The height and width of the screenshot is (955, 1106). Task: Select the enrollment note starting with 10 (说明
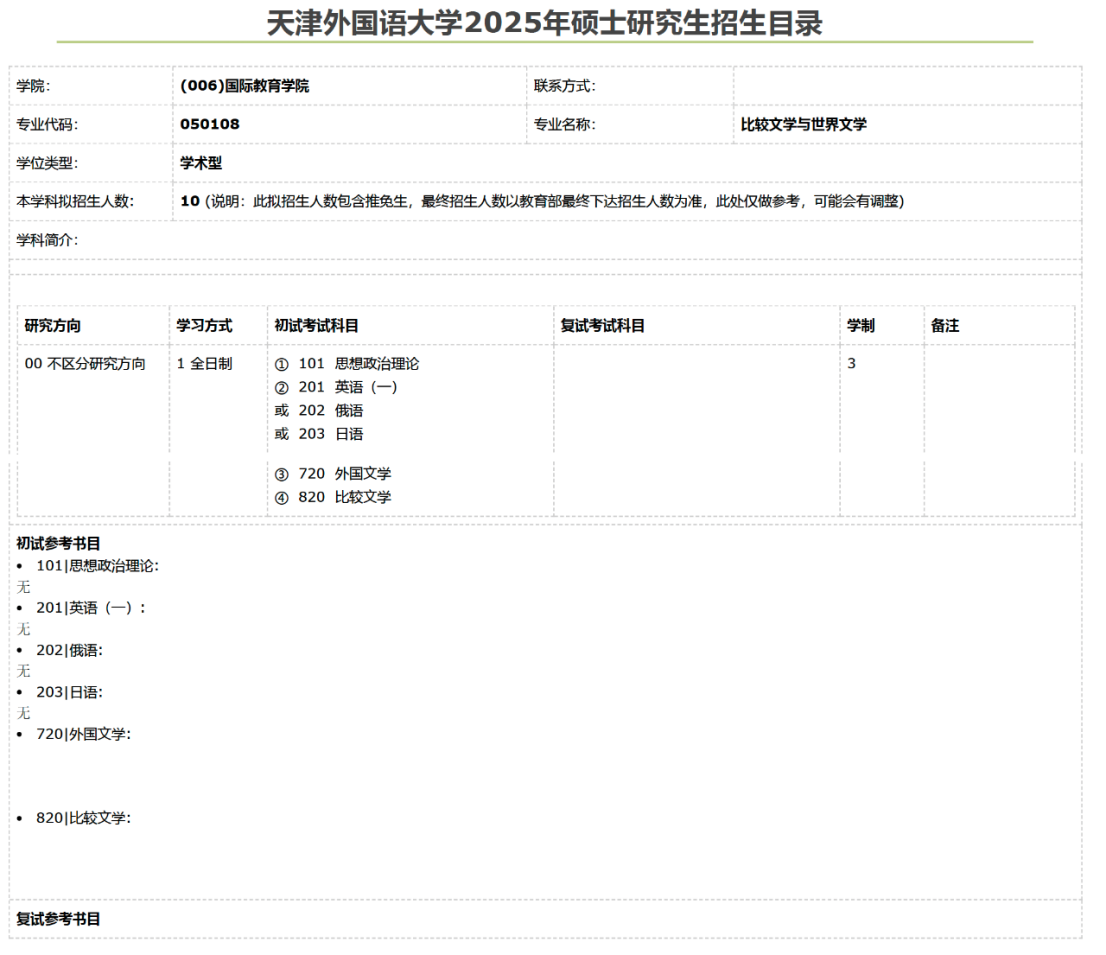point(542,201)
